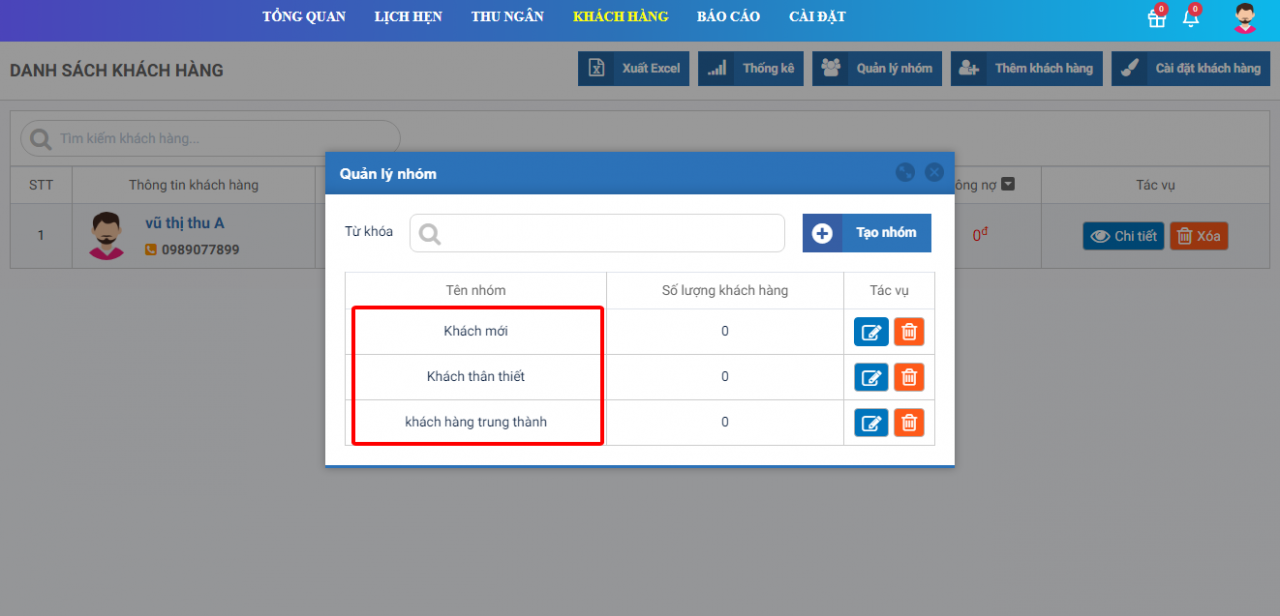Delete the "Khách mới" group

[x=909, y=332]
